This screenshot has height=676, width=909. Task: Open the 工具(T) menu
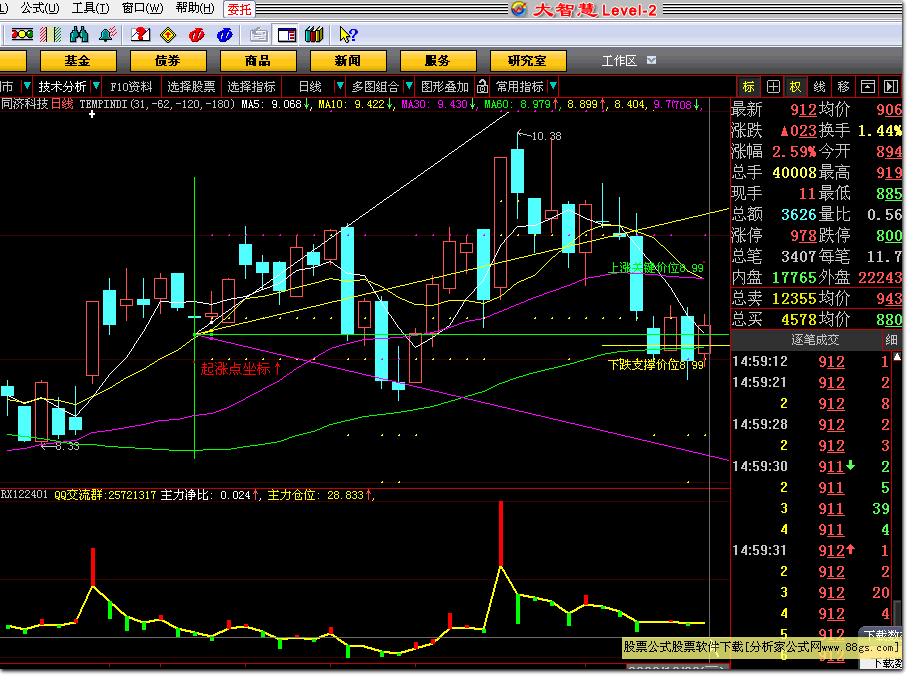pos(90,8)
